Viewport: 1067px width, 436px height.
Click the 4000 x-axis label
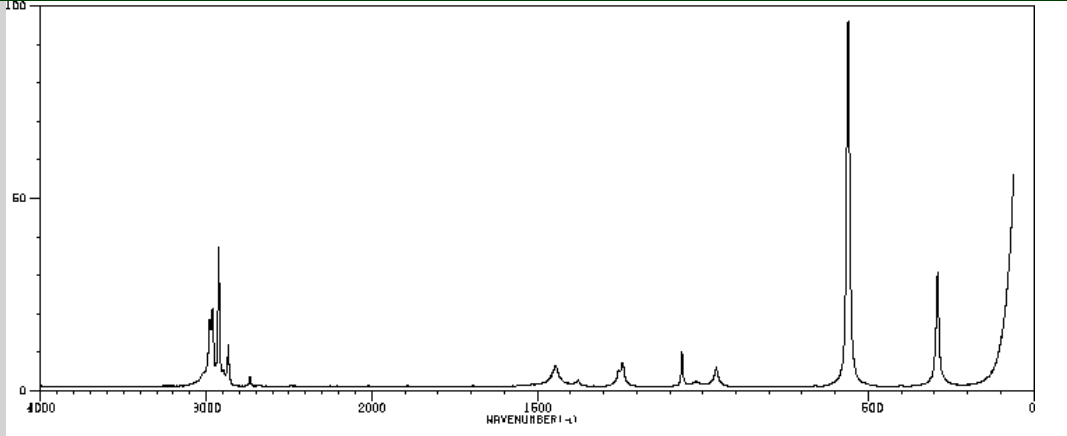[x=39, y=408]
